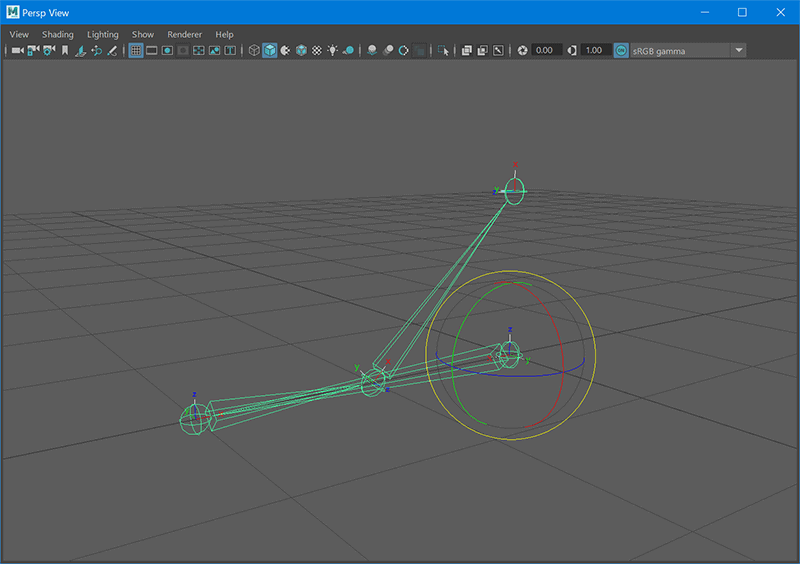Open the Renderer menu

point(185,34)
